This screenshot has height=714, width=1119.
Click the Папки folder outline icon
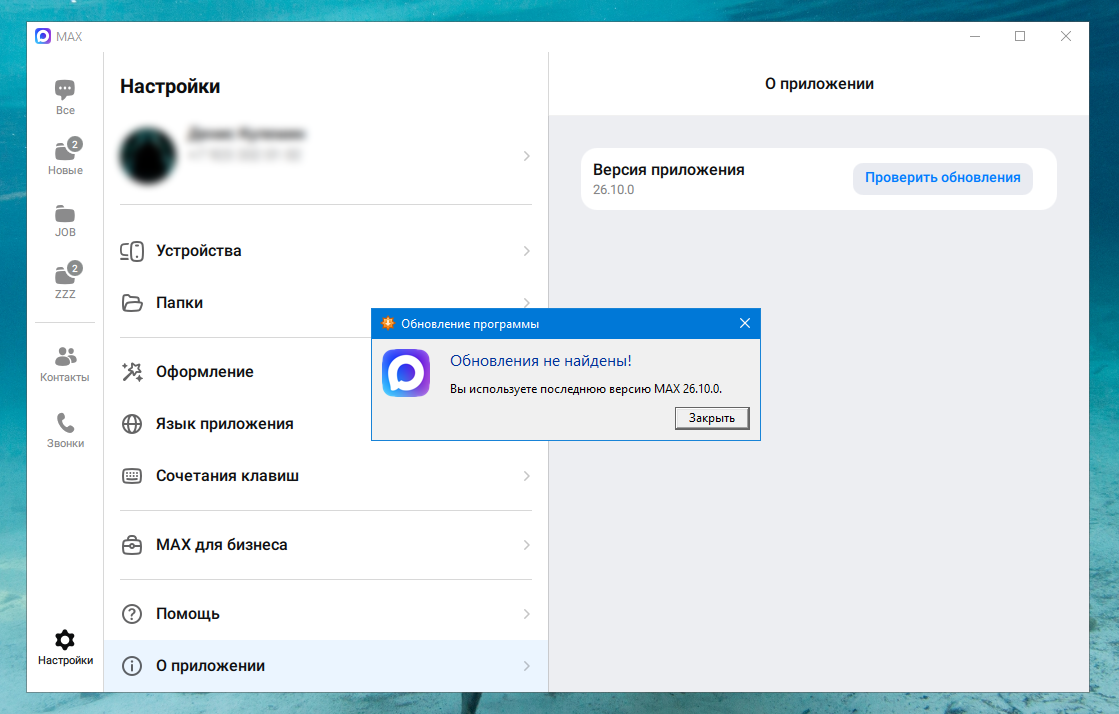pyautogui.click(x=132, y=303)
